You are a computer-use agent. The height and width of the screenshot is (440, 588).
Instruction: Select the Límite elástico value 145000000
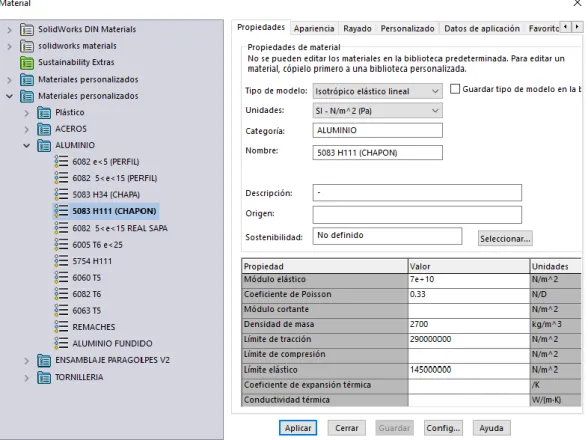pyautogui.click(x=469, y=370)
